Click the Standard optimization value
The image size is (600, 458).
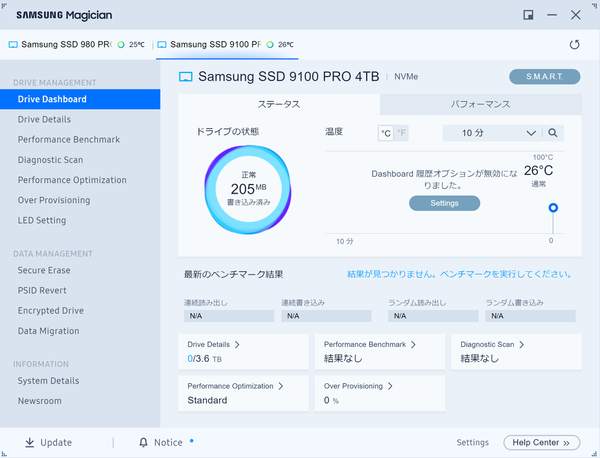point(207,400)
